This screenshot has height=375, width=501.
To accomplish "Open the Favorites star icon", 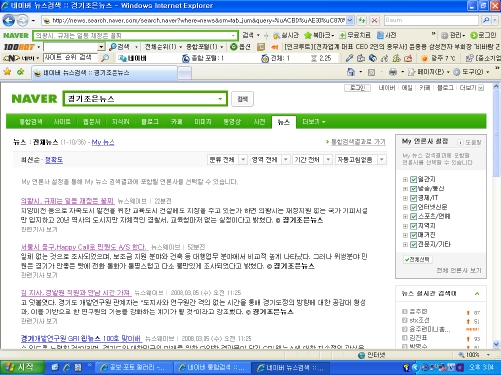I will click(x=7, y=72).
